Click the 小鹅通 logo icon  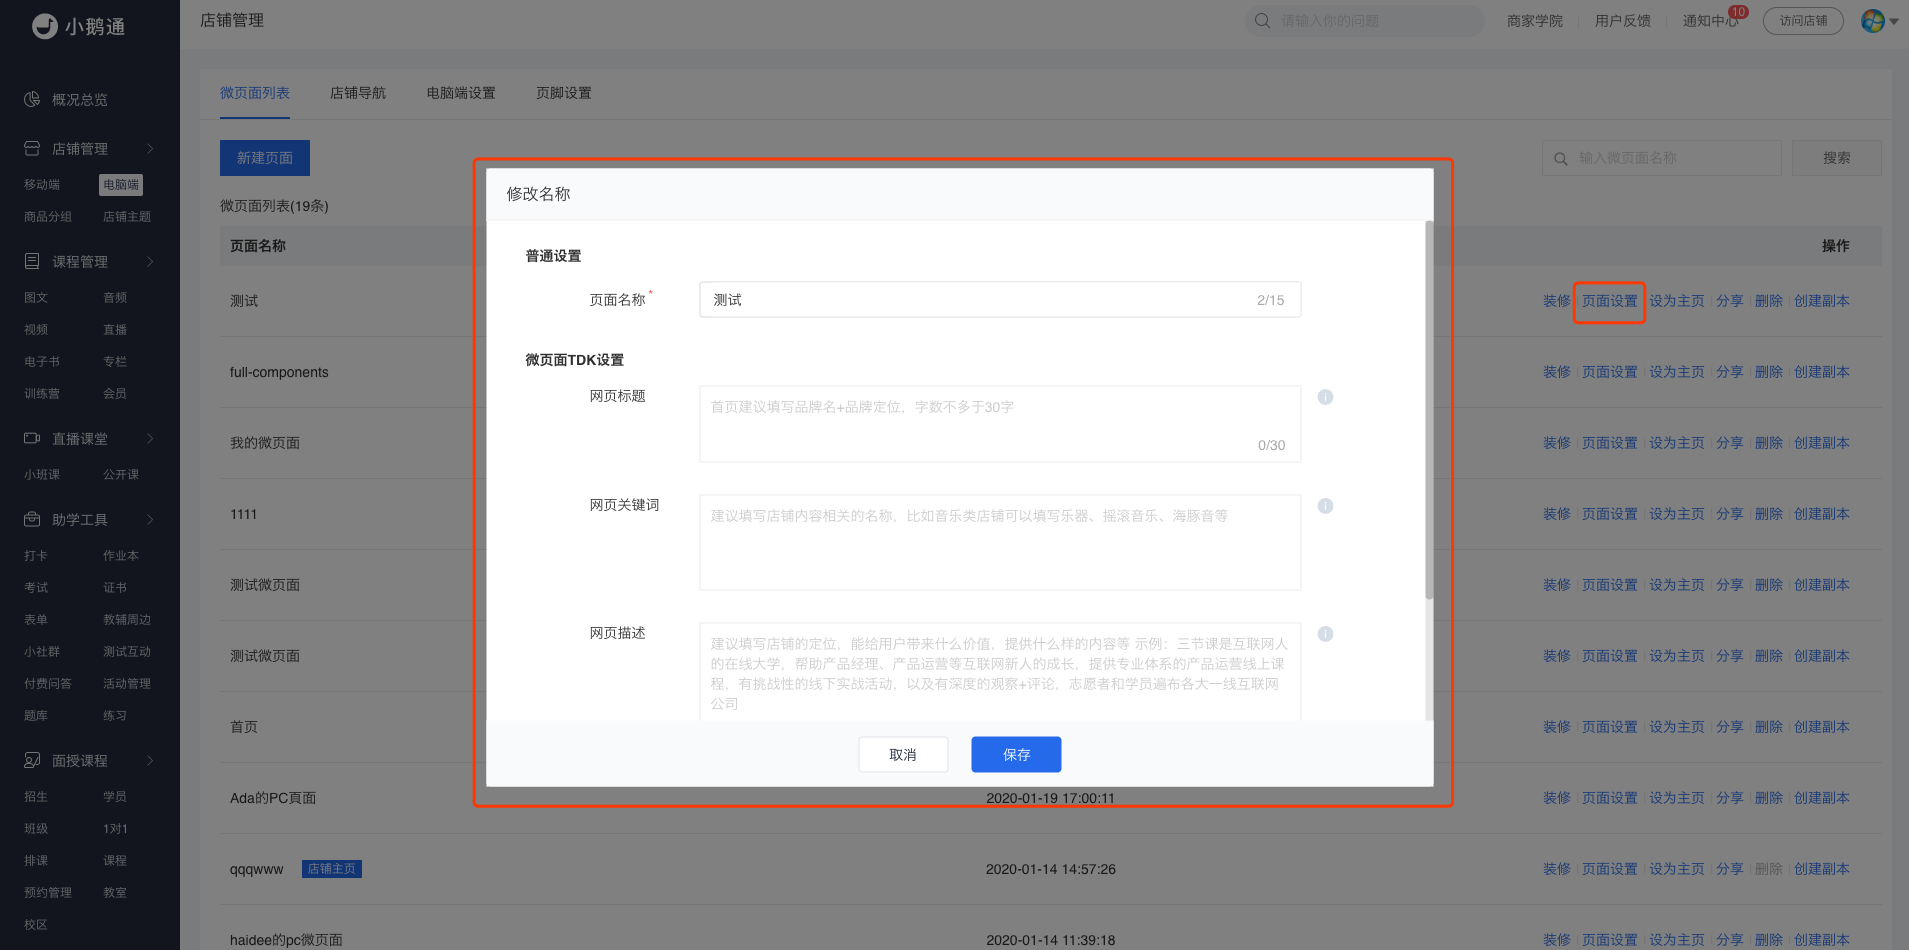(45, 26)
